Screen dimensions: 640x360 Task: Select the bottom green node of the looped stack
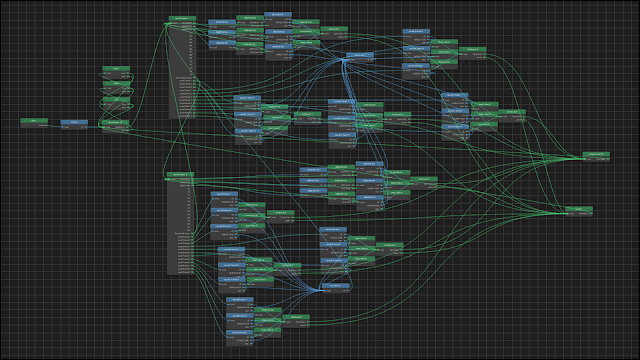116,125
